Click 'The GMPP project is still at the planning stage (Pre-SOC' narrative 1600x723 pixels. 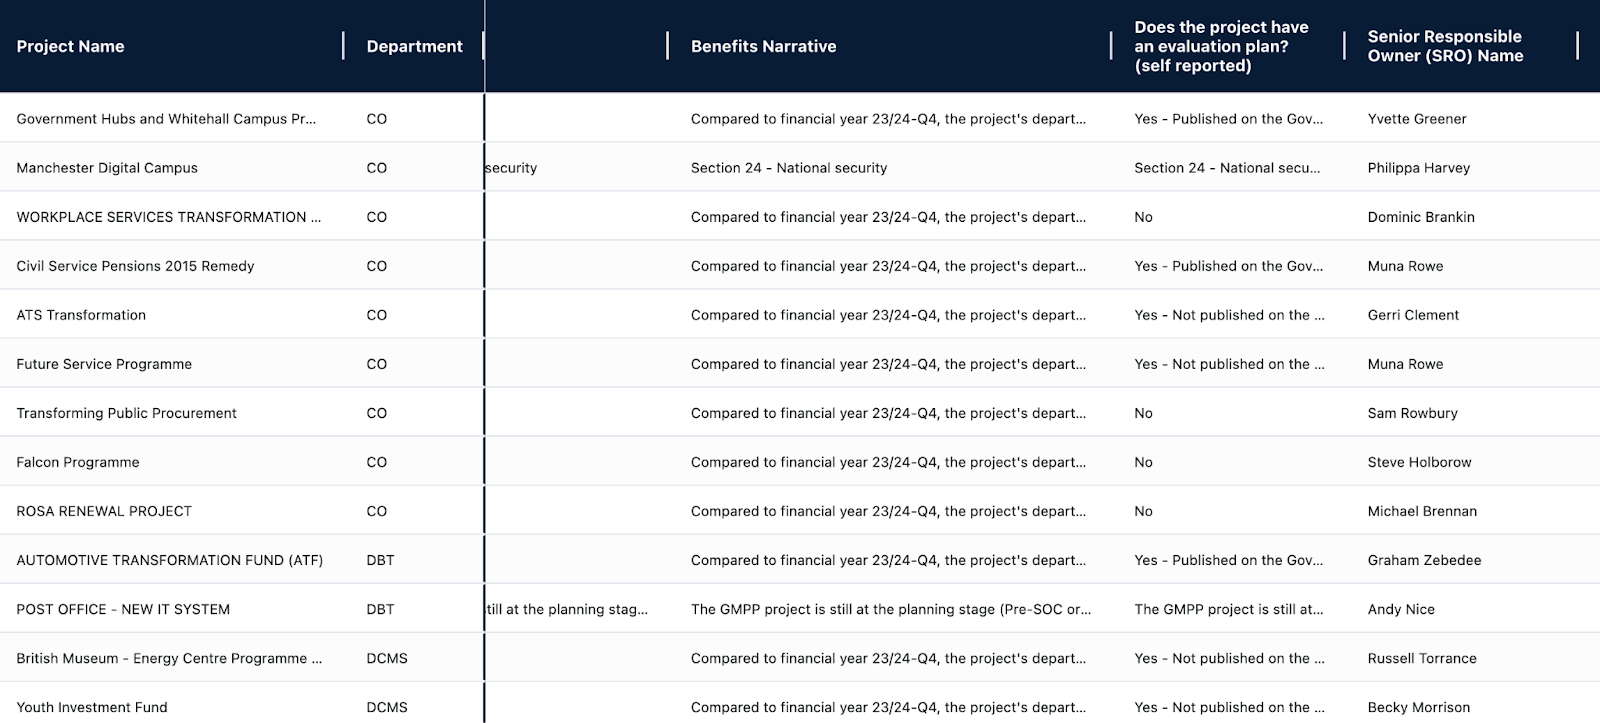coord(891,609)
